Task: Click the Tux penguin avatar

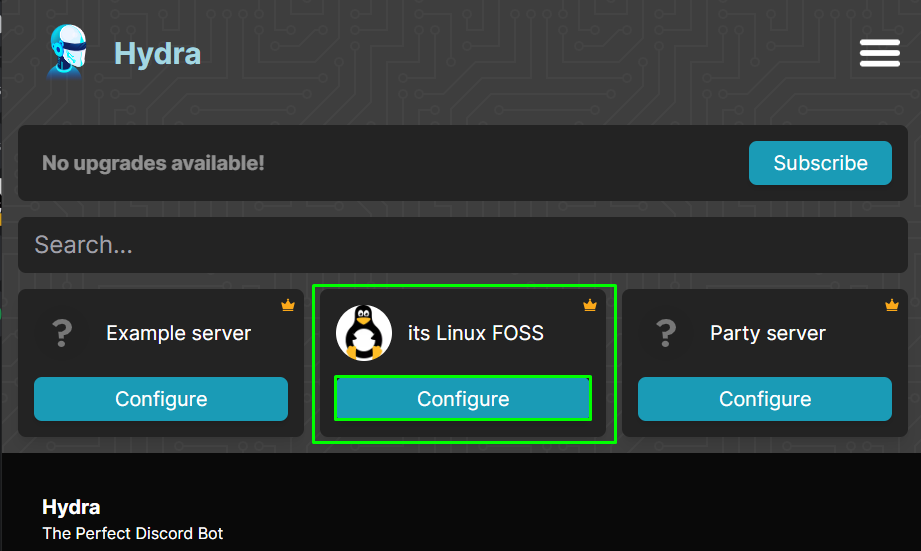Action: [x=364, y=333]
